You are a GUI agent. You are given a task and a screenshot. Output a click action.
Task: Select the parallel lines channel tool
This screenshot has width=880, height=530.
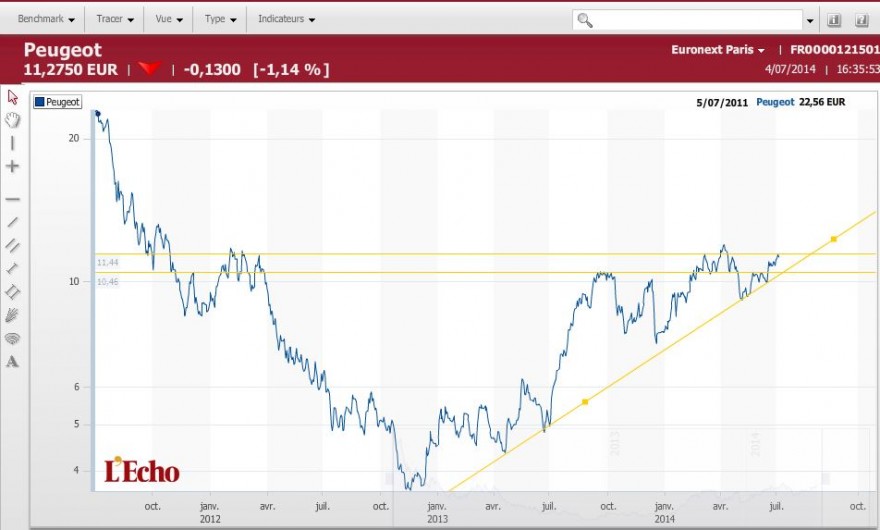click(x=12, y=245)
